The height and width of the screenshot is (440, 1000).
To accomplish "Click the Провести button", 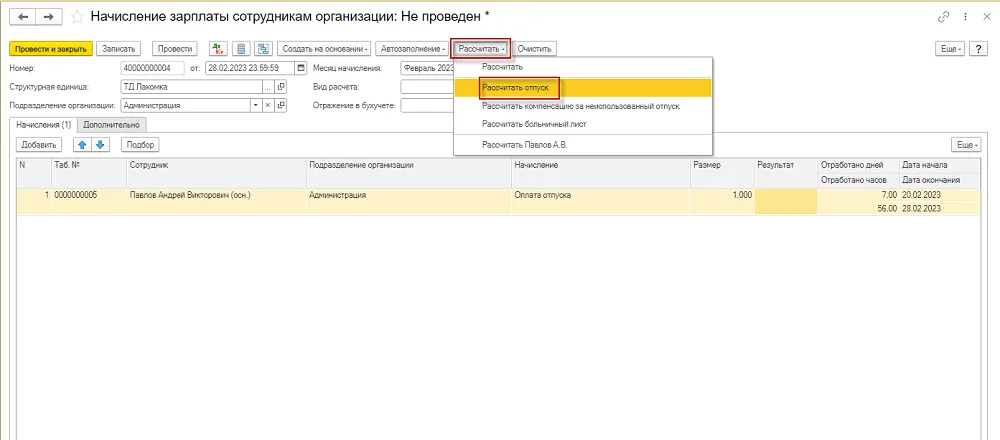I will pos(175,48).
